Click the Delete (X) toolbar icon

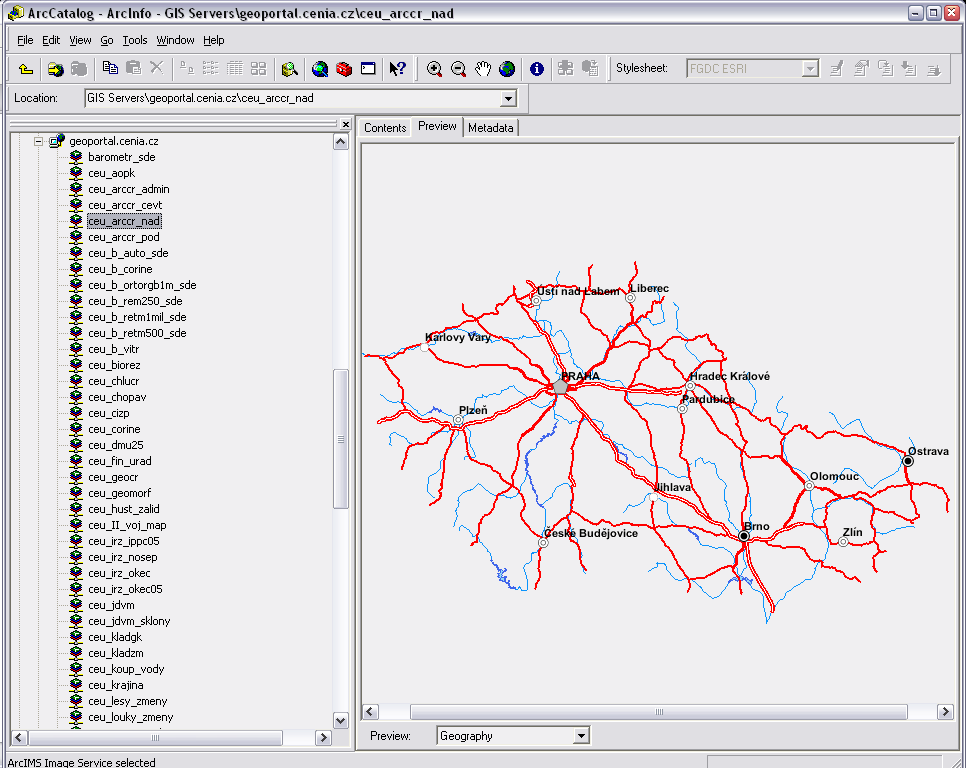(x=156, y=68)
